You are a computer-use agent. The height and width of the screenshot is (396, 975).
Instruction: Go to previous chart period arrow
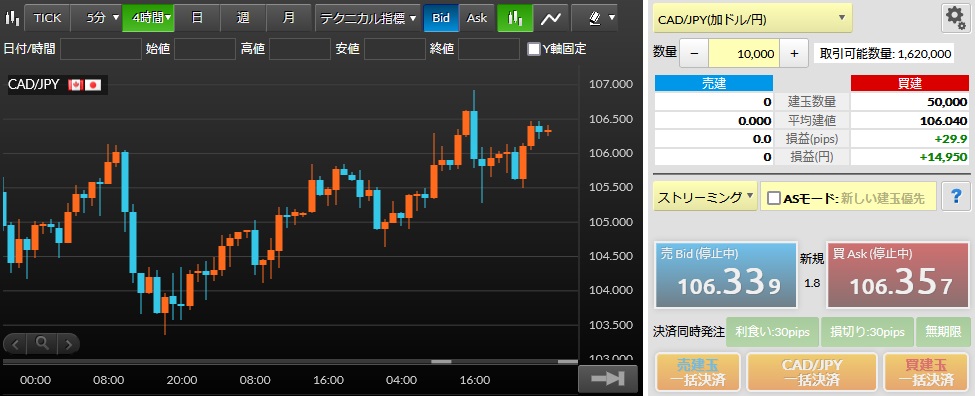16,343
